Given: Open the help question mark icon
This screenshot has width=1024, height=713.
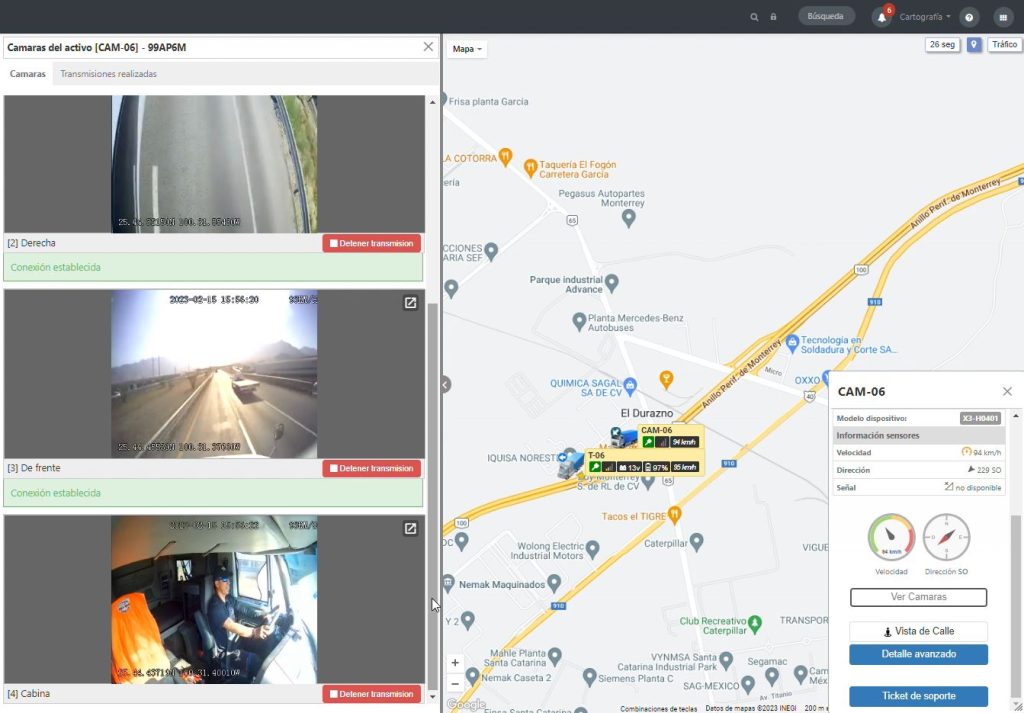Looking at the screenshot, I should coord(968,17).
